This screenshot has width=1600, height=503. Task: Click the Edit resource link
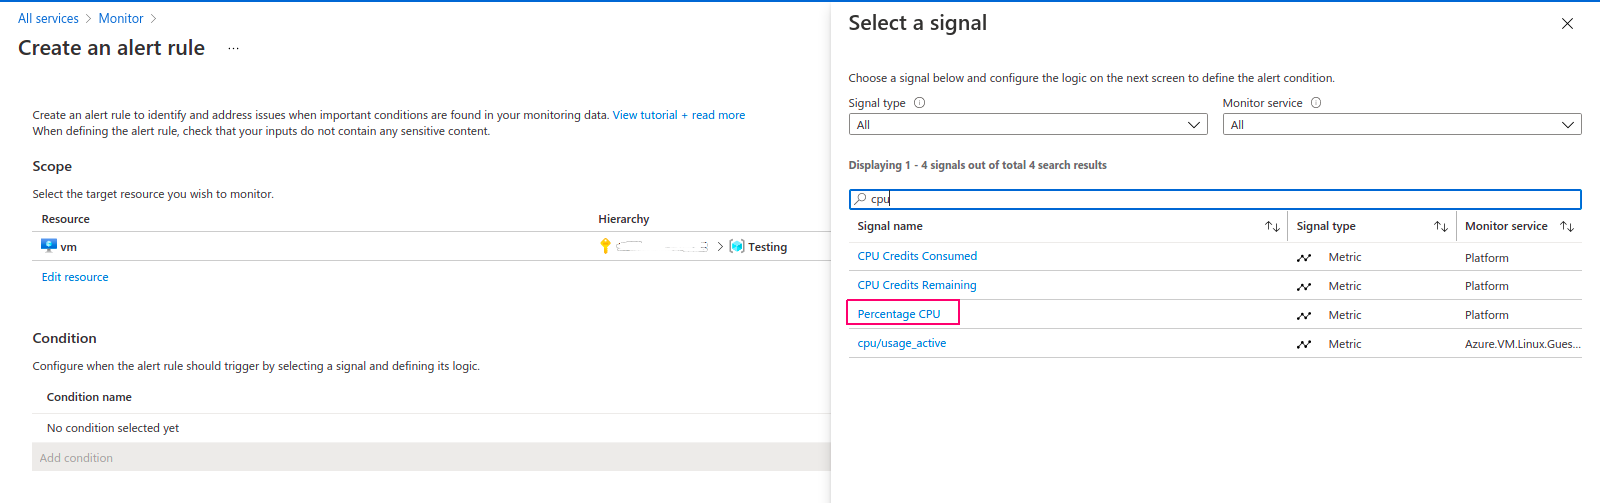[75, 277]
